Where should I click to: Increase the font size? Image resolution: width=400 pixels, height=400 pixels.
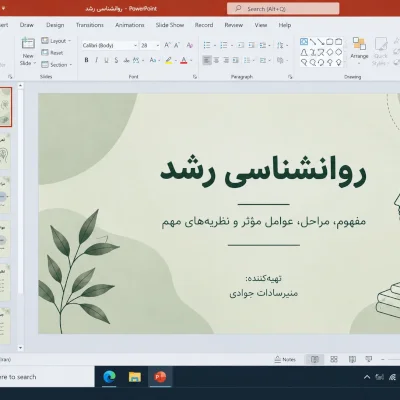click(167, 45)
